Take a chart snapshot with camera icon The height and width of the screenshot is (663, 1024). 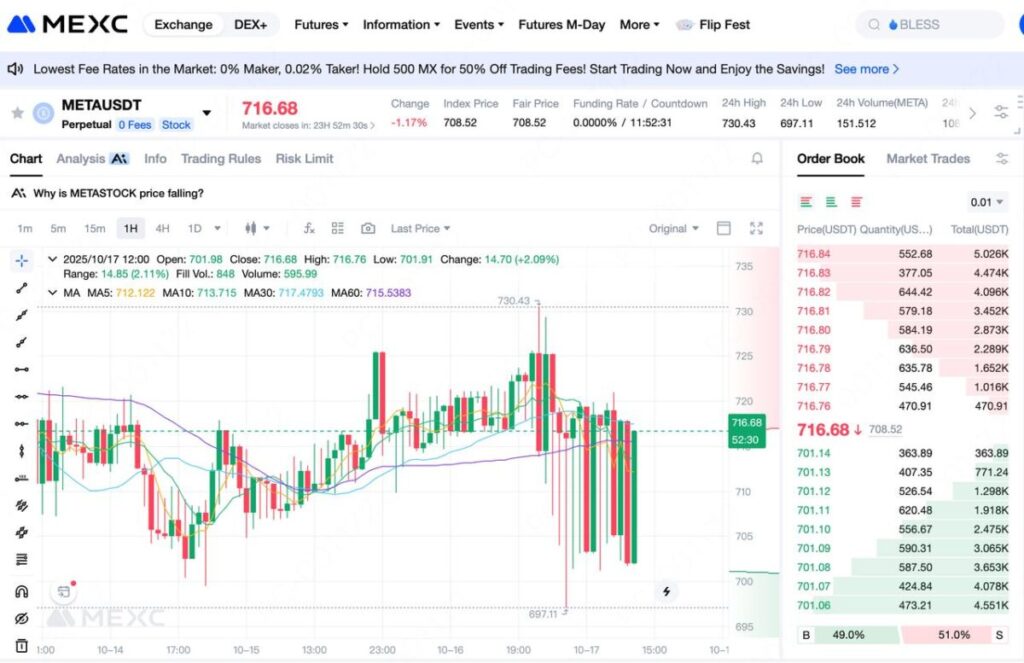(x=368, y=229)
